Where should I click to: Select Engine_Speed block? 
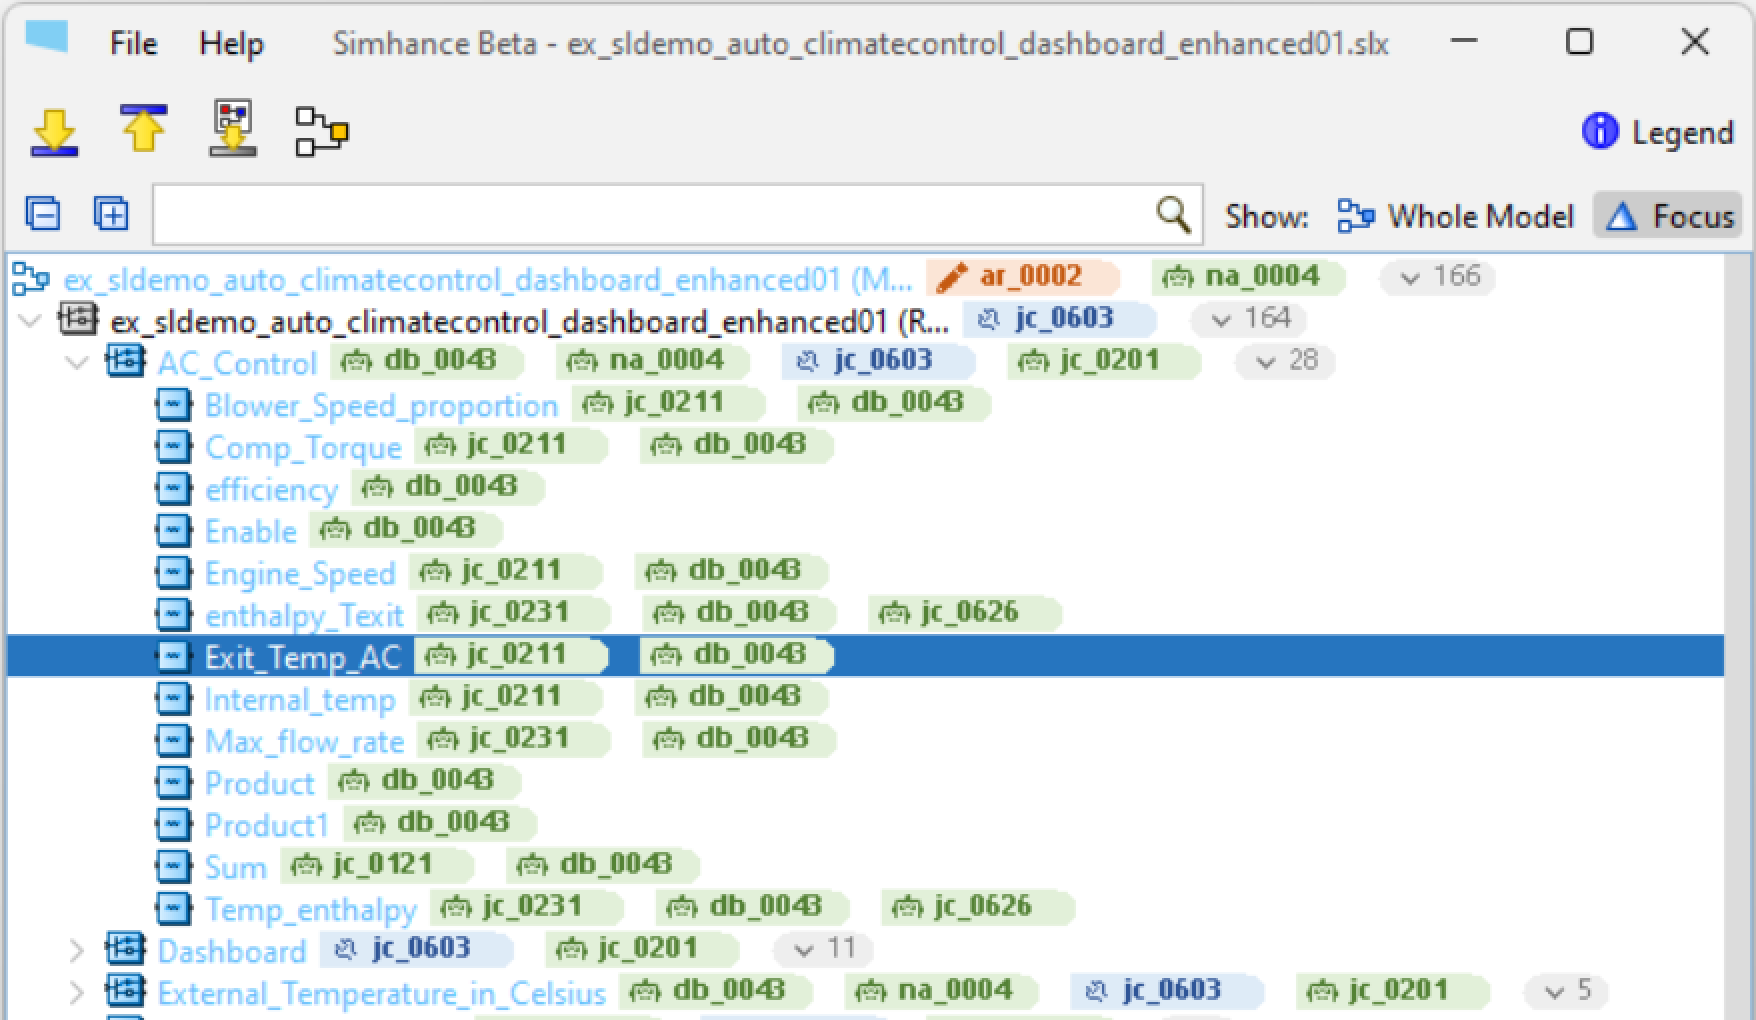pyautogui.click(x=300, y=573)
